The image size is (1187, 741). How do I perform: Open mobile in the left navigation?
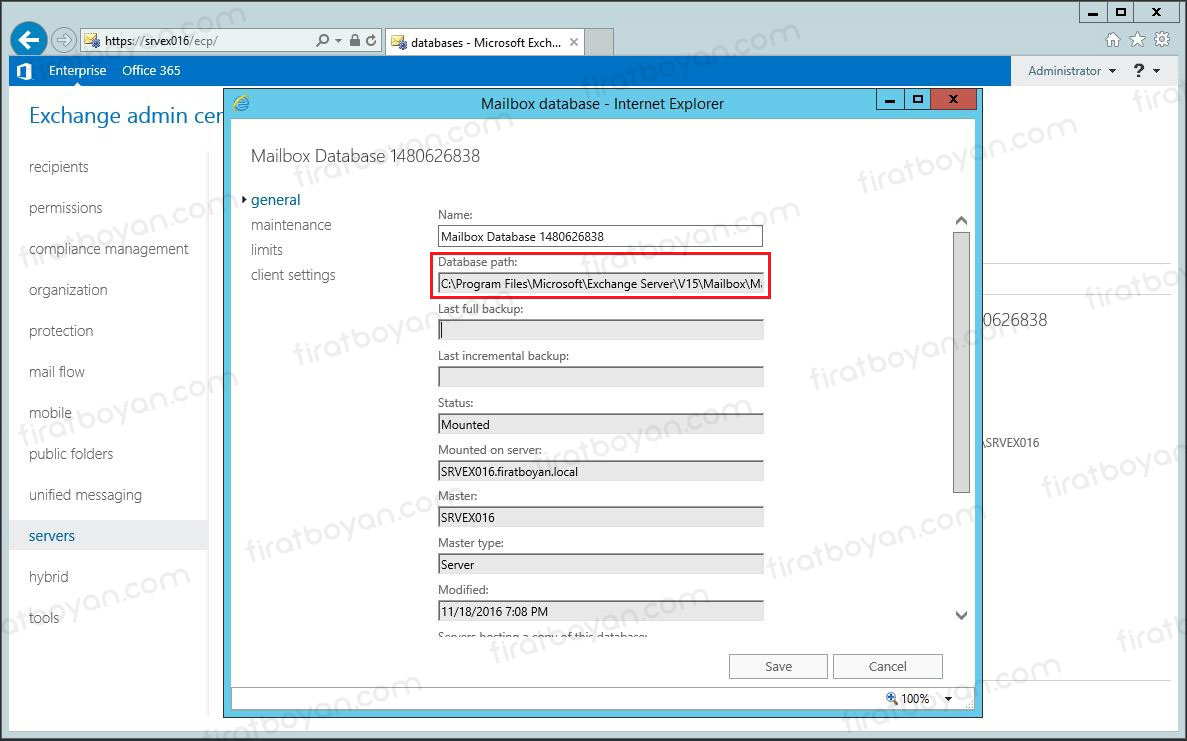[50, 413]
